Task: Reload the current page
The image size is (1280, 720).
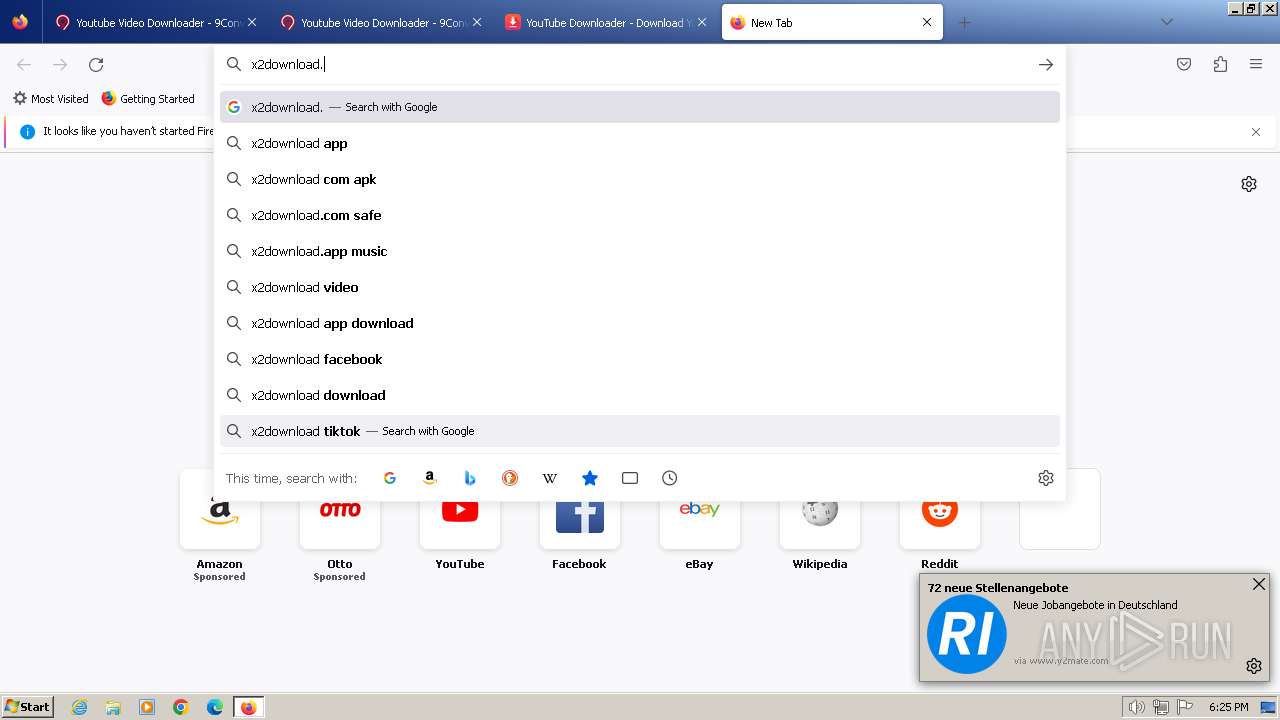Action: 96,65
